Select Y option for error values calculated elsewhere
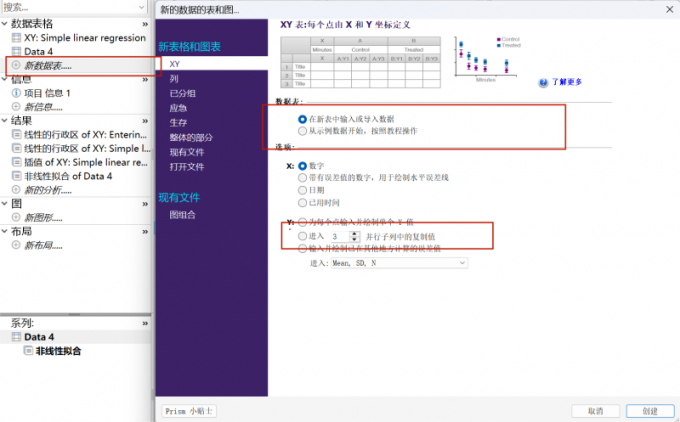 (302, 249)
